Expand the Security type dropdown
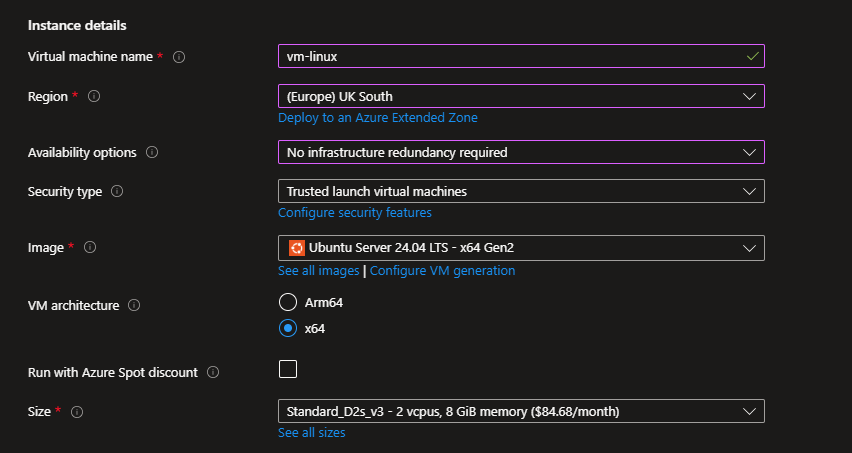This screenshot has width=852, height=453. (520, 191)
